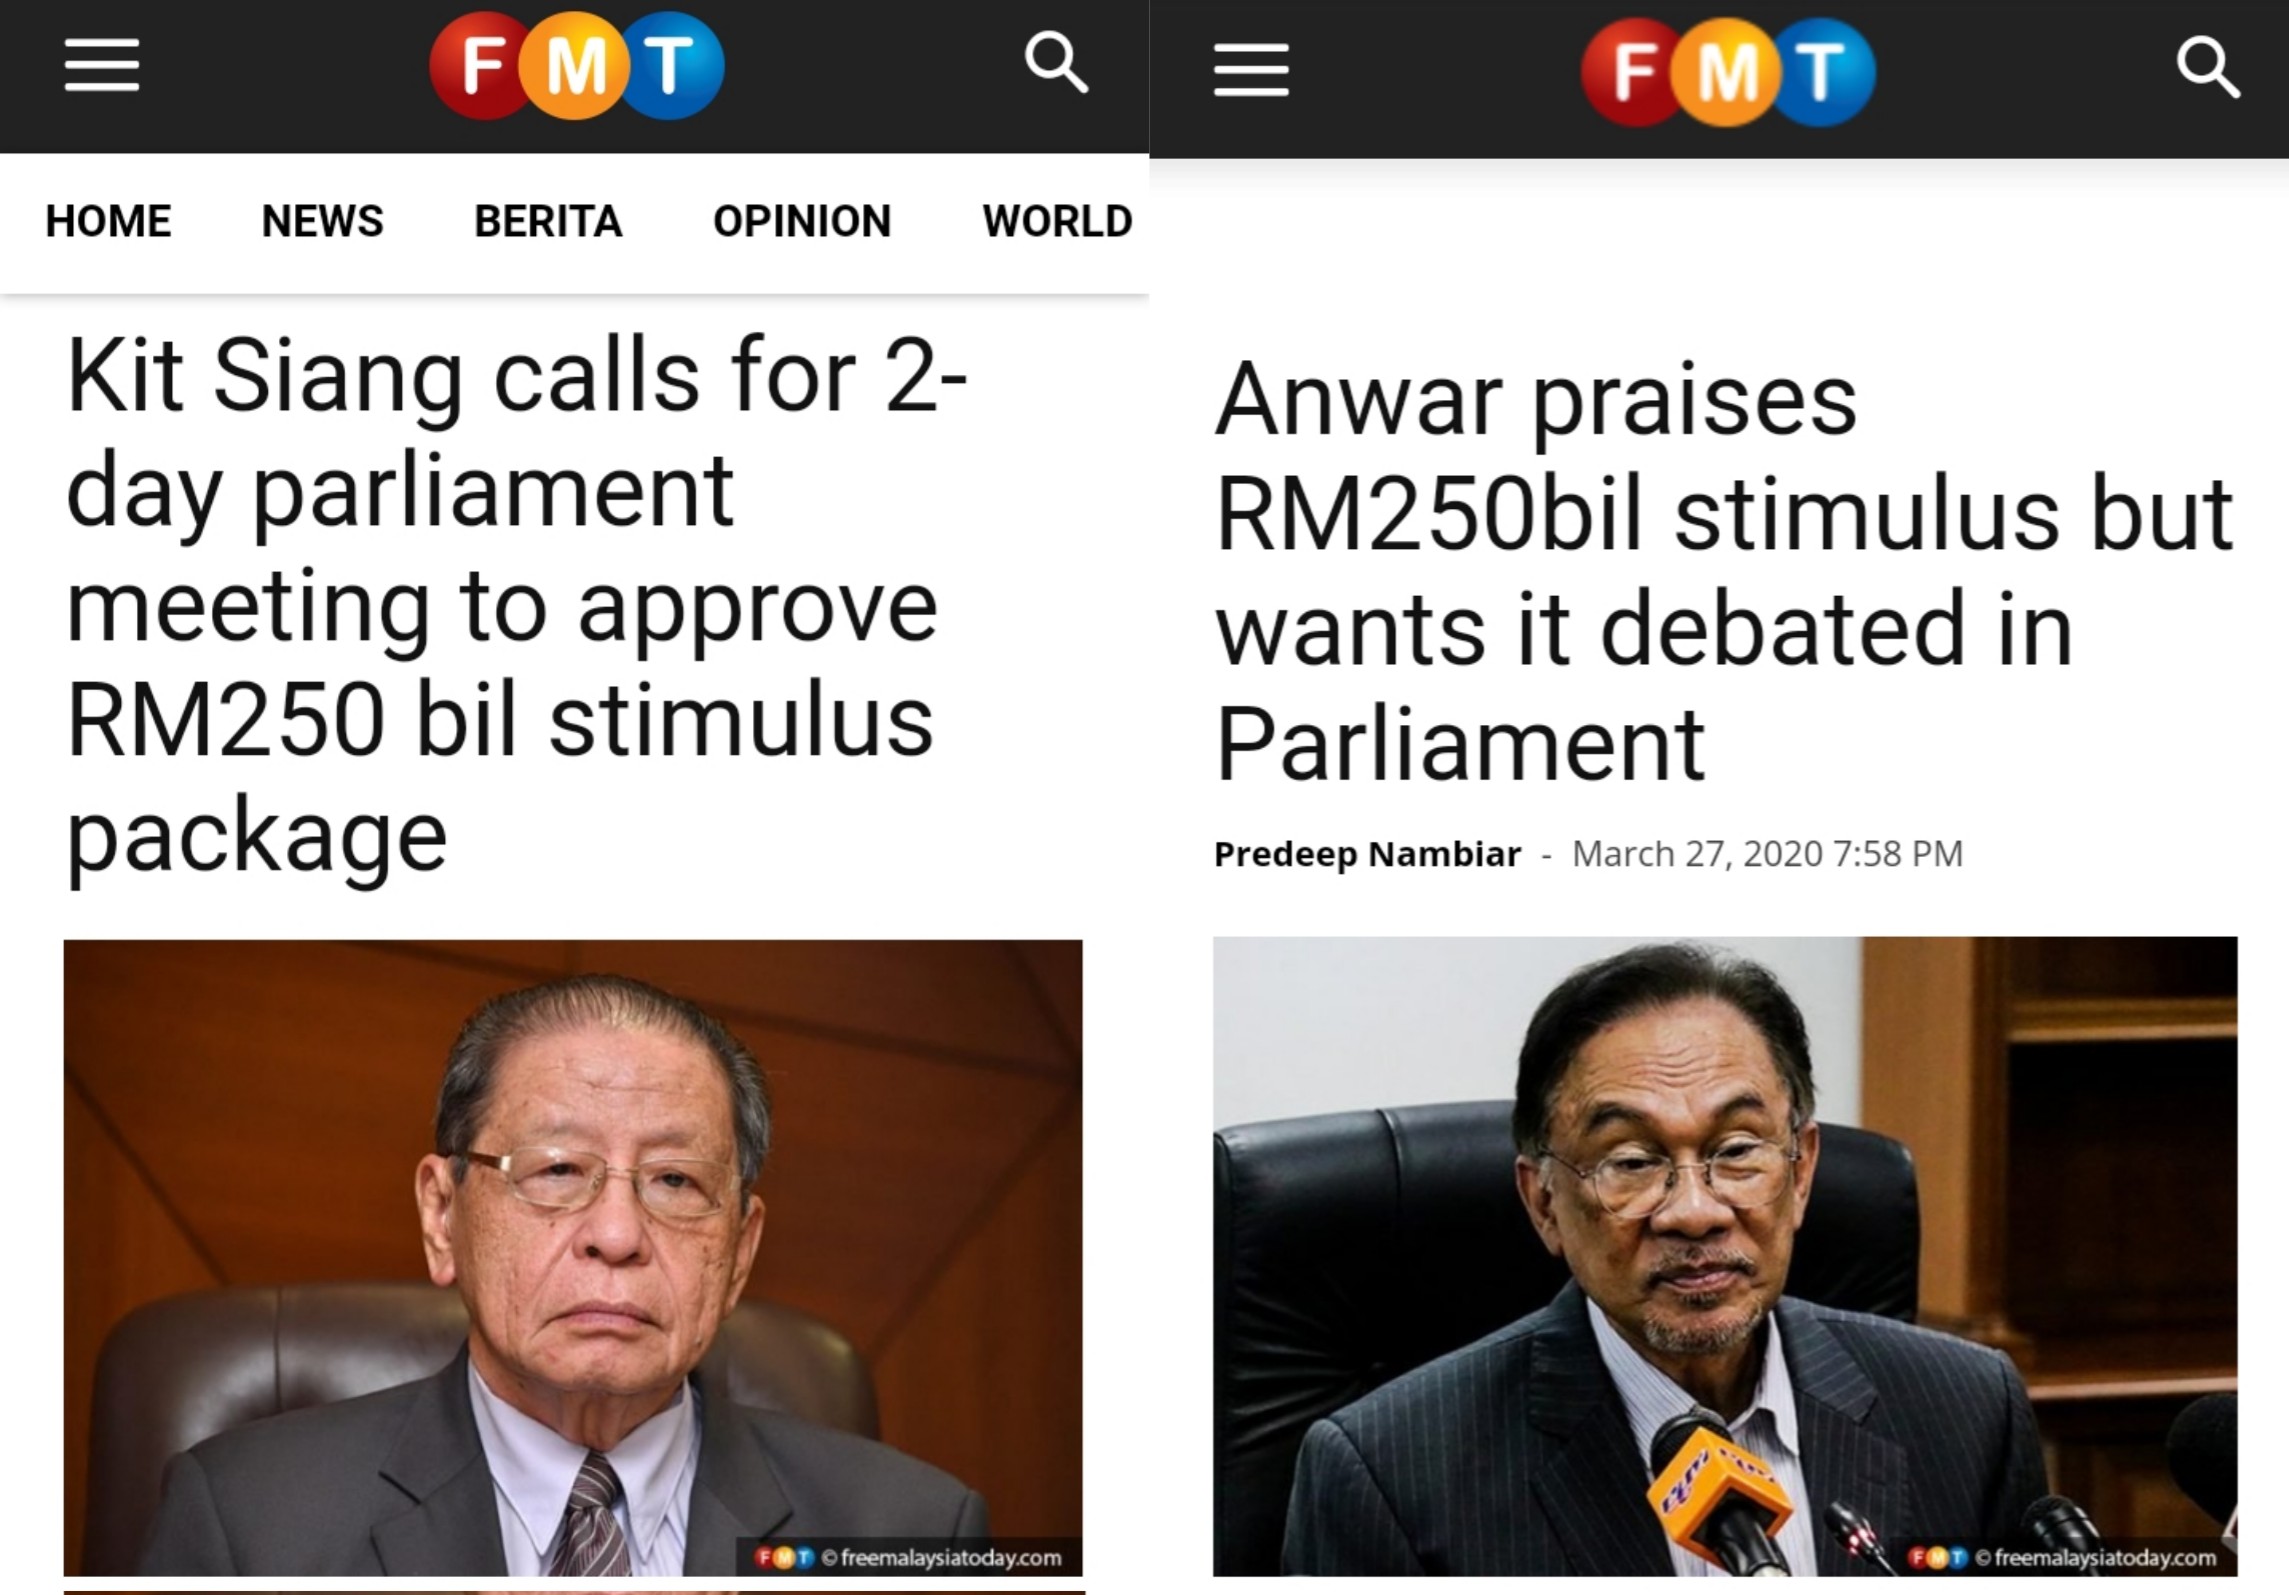Viewport: 2289px width, 1595px height.
Task: Click author name Predeep Nambiar
Action: 1367,854
